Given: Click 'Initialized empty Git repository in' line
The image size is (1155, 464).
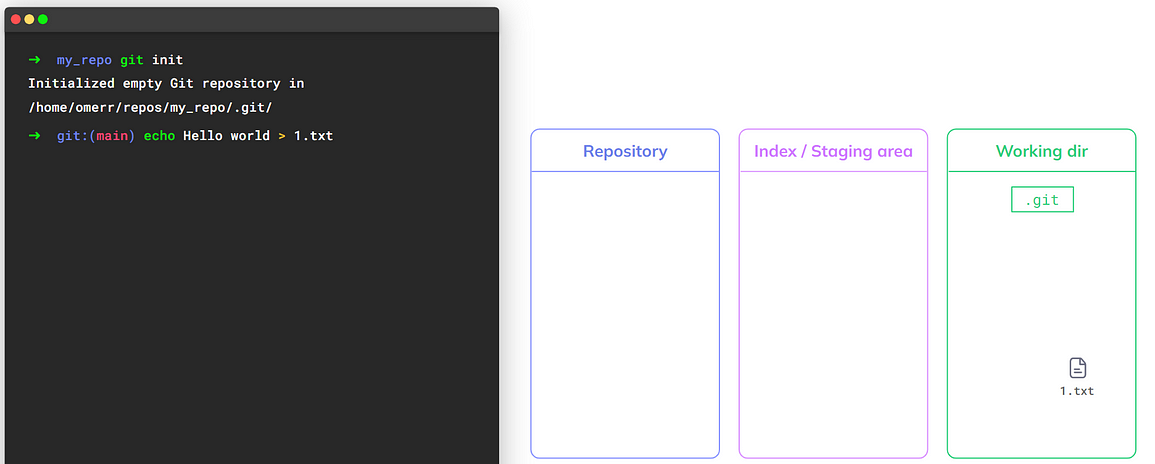Looking at the screenshot, I should coord(166,83).
